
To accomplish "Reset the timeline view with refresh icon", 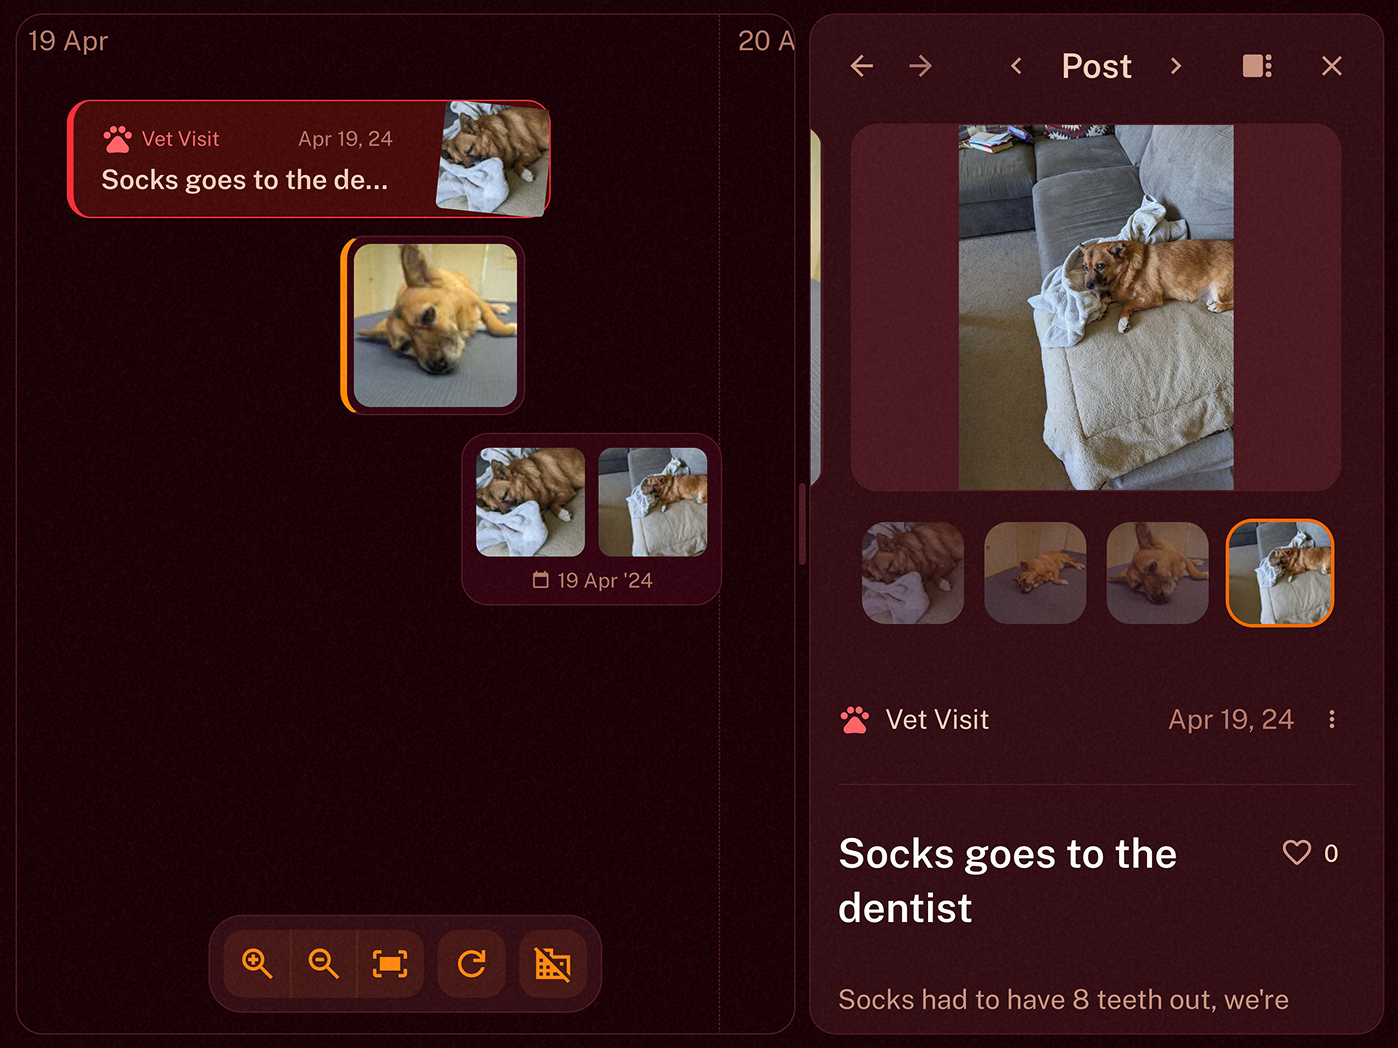I will pos(472,964).
